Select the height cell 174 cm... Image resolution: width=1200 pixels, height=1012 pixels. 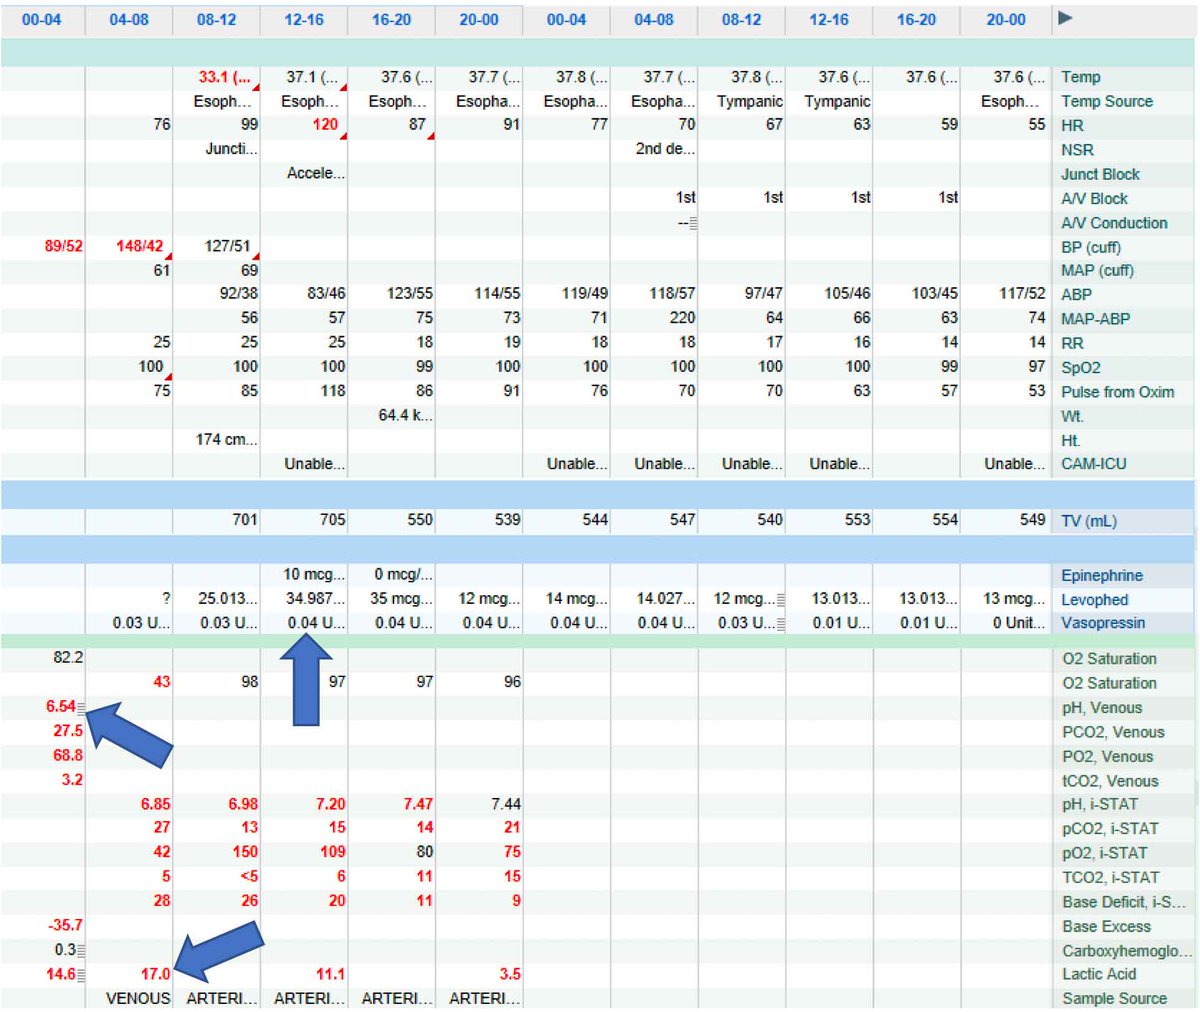226,440
